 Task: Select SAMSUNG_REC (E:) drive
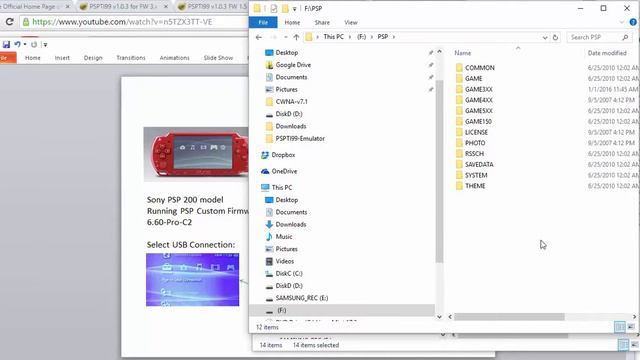coord(302,298)
